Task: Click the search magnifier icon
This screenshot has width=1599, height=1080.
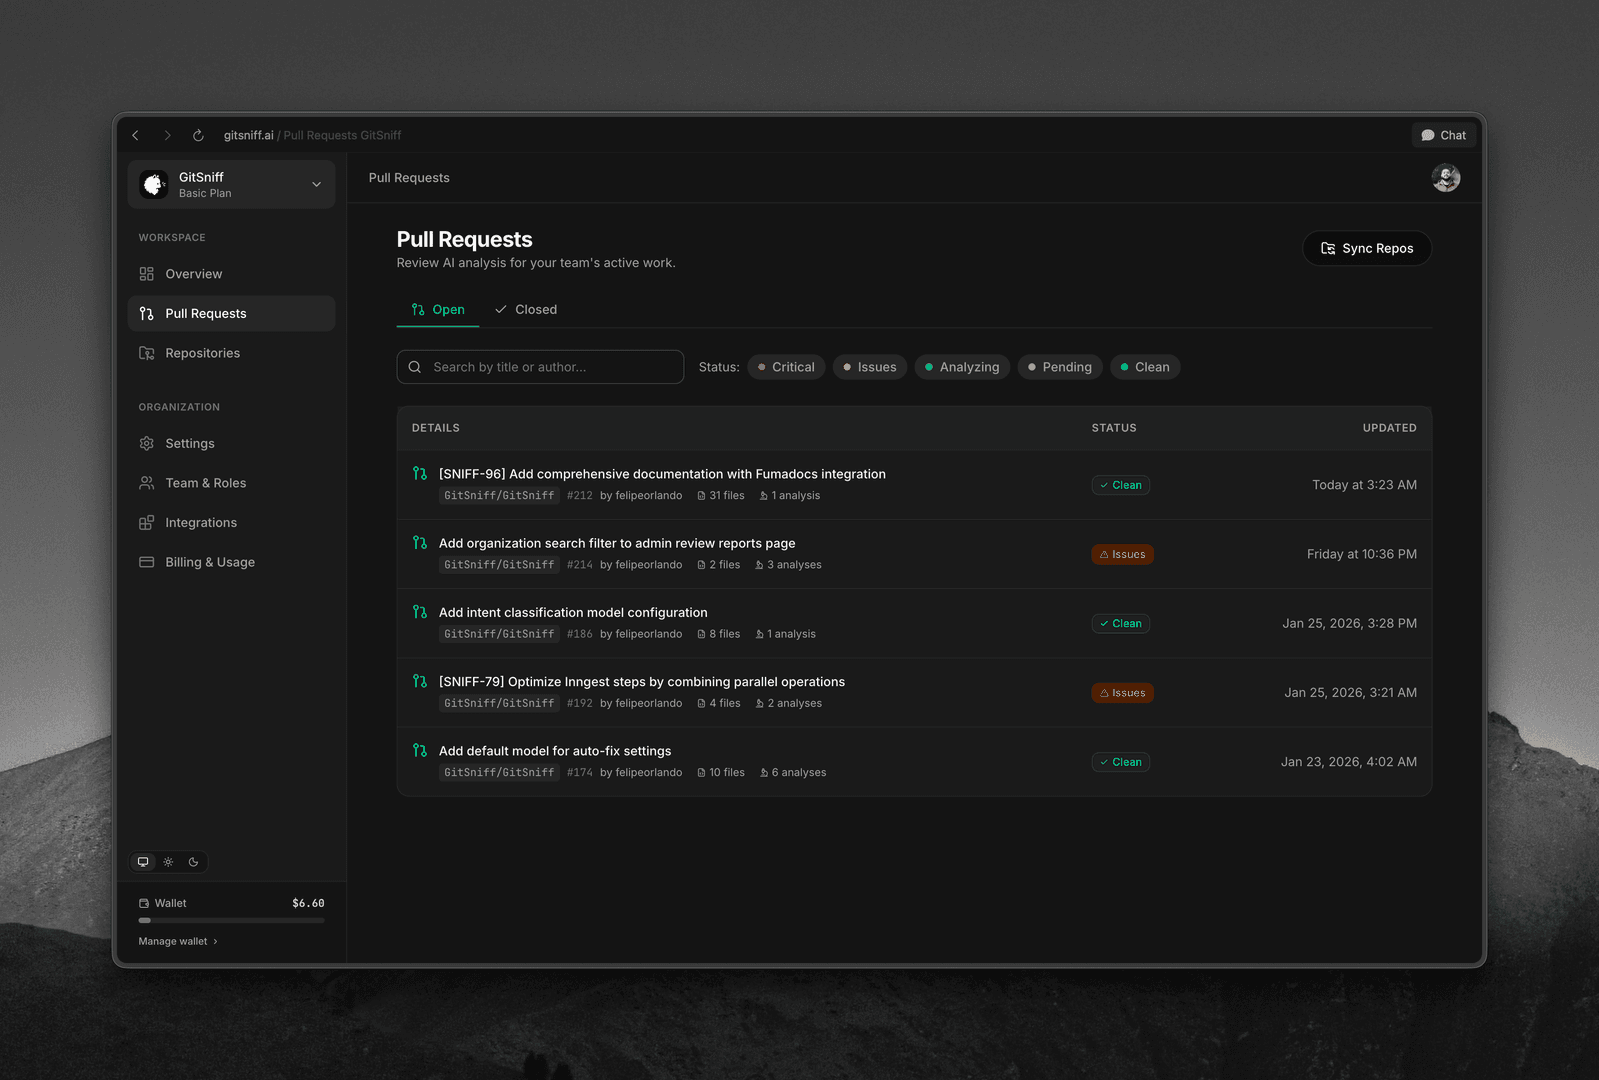Action: click(x=415, y=367)
